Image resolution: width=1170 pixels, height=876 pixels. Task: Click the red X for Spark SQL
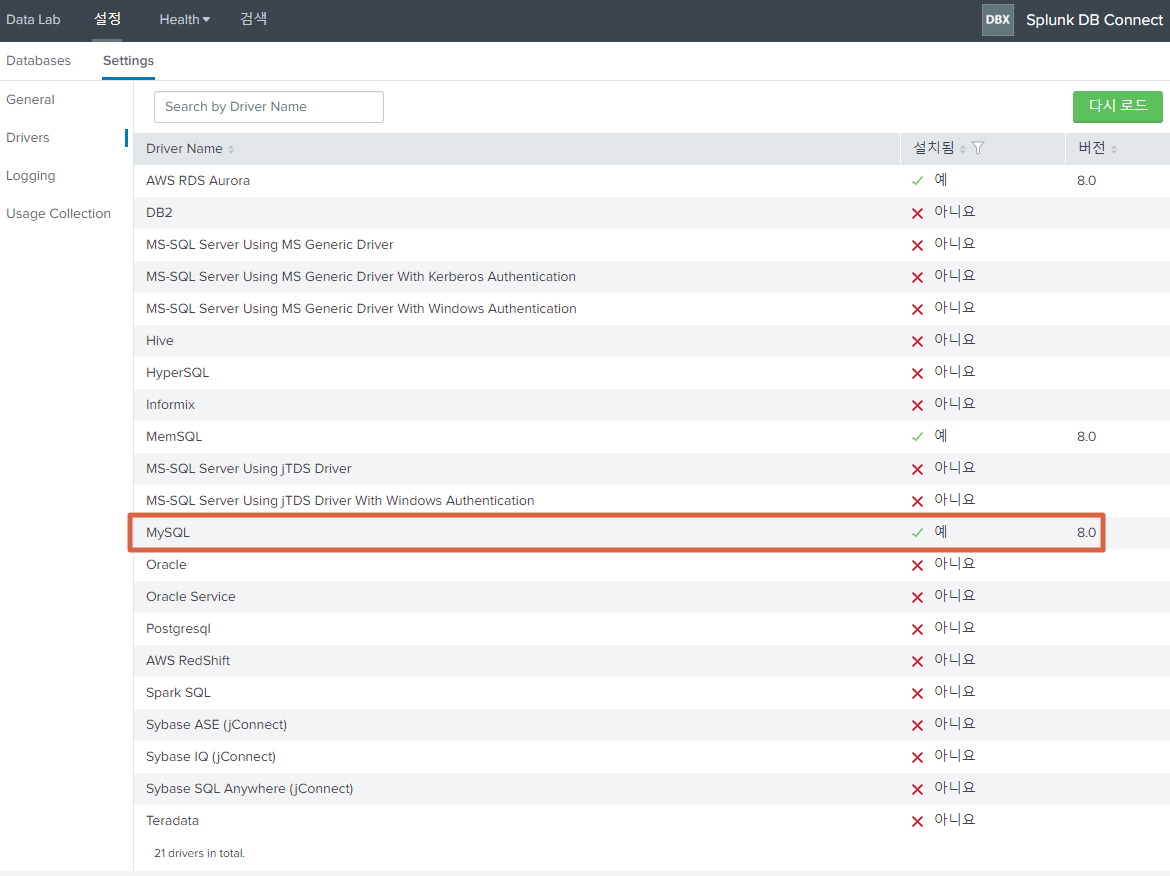[x=918, y=693]
